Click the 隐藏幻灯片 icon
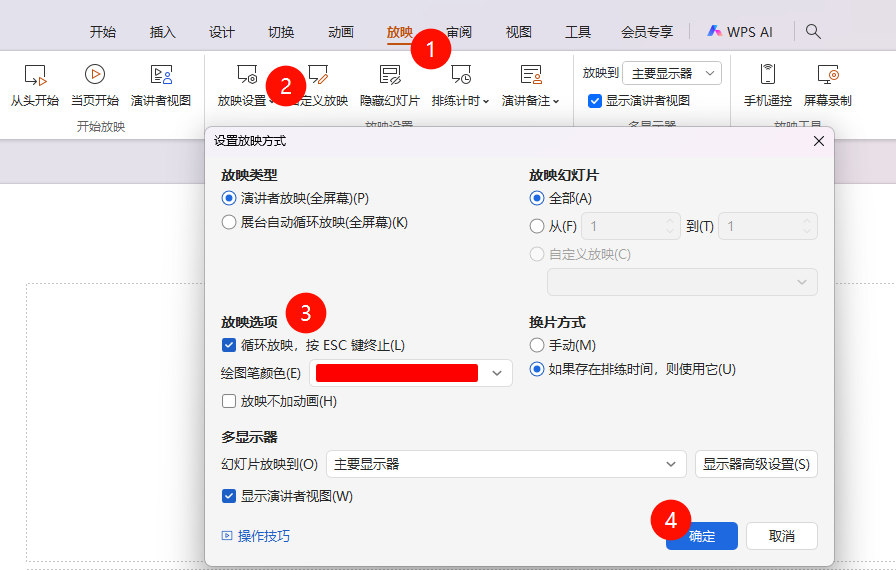The height and width of the screenshot is (570, 896). click(x=390, y=75)
